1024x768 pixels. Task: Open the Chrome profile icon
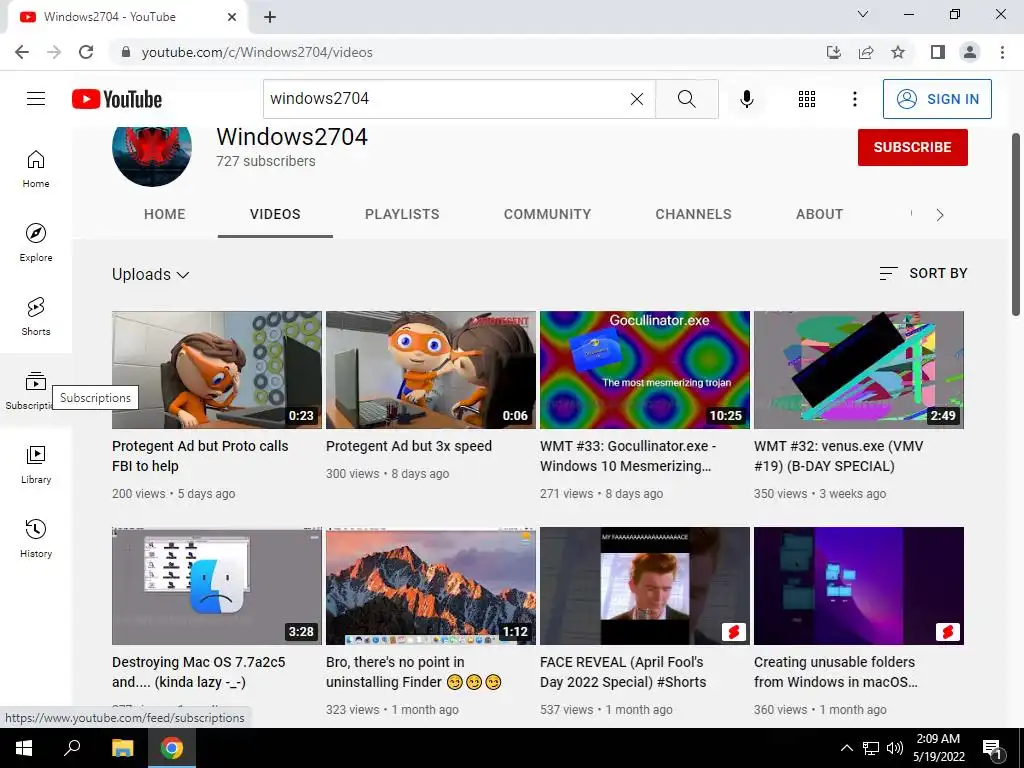pos(970,52)
